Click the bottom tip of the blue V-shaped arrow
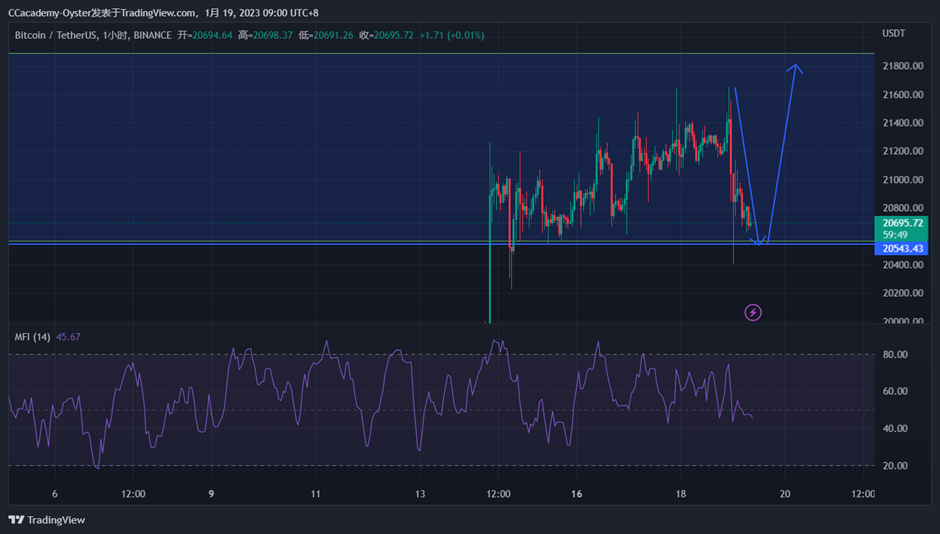The width and height of the screenshot is (940, 534). click(x=761, y=243)
